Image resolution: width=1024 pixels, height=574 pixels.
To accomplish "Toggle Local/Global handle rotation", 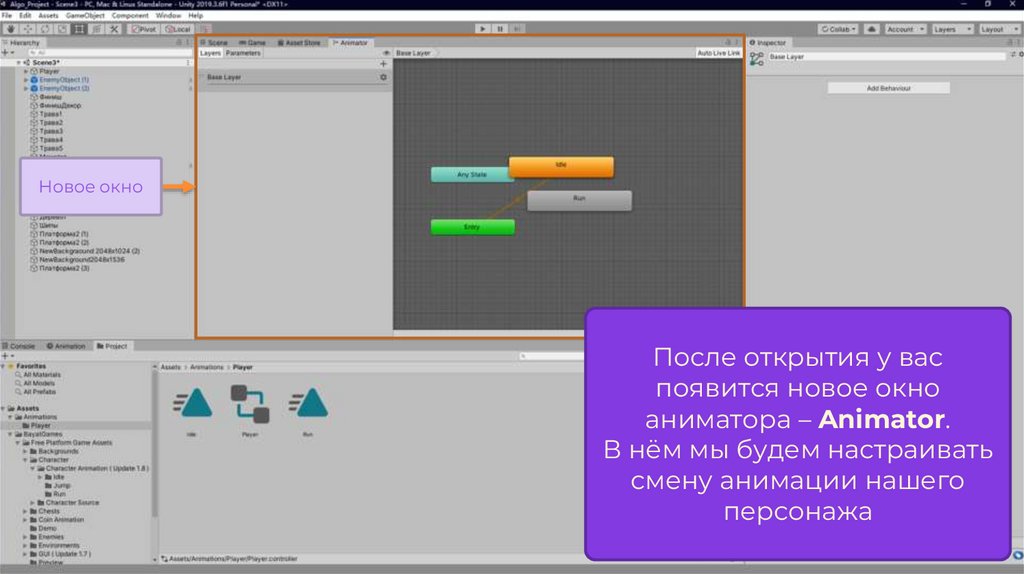I will coord(177,29).
